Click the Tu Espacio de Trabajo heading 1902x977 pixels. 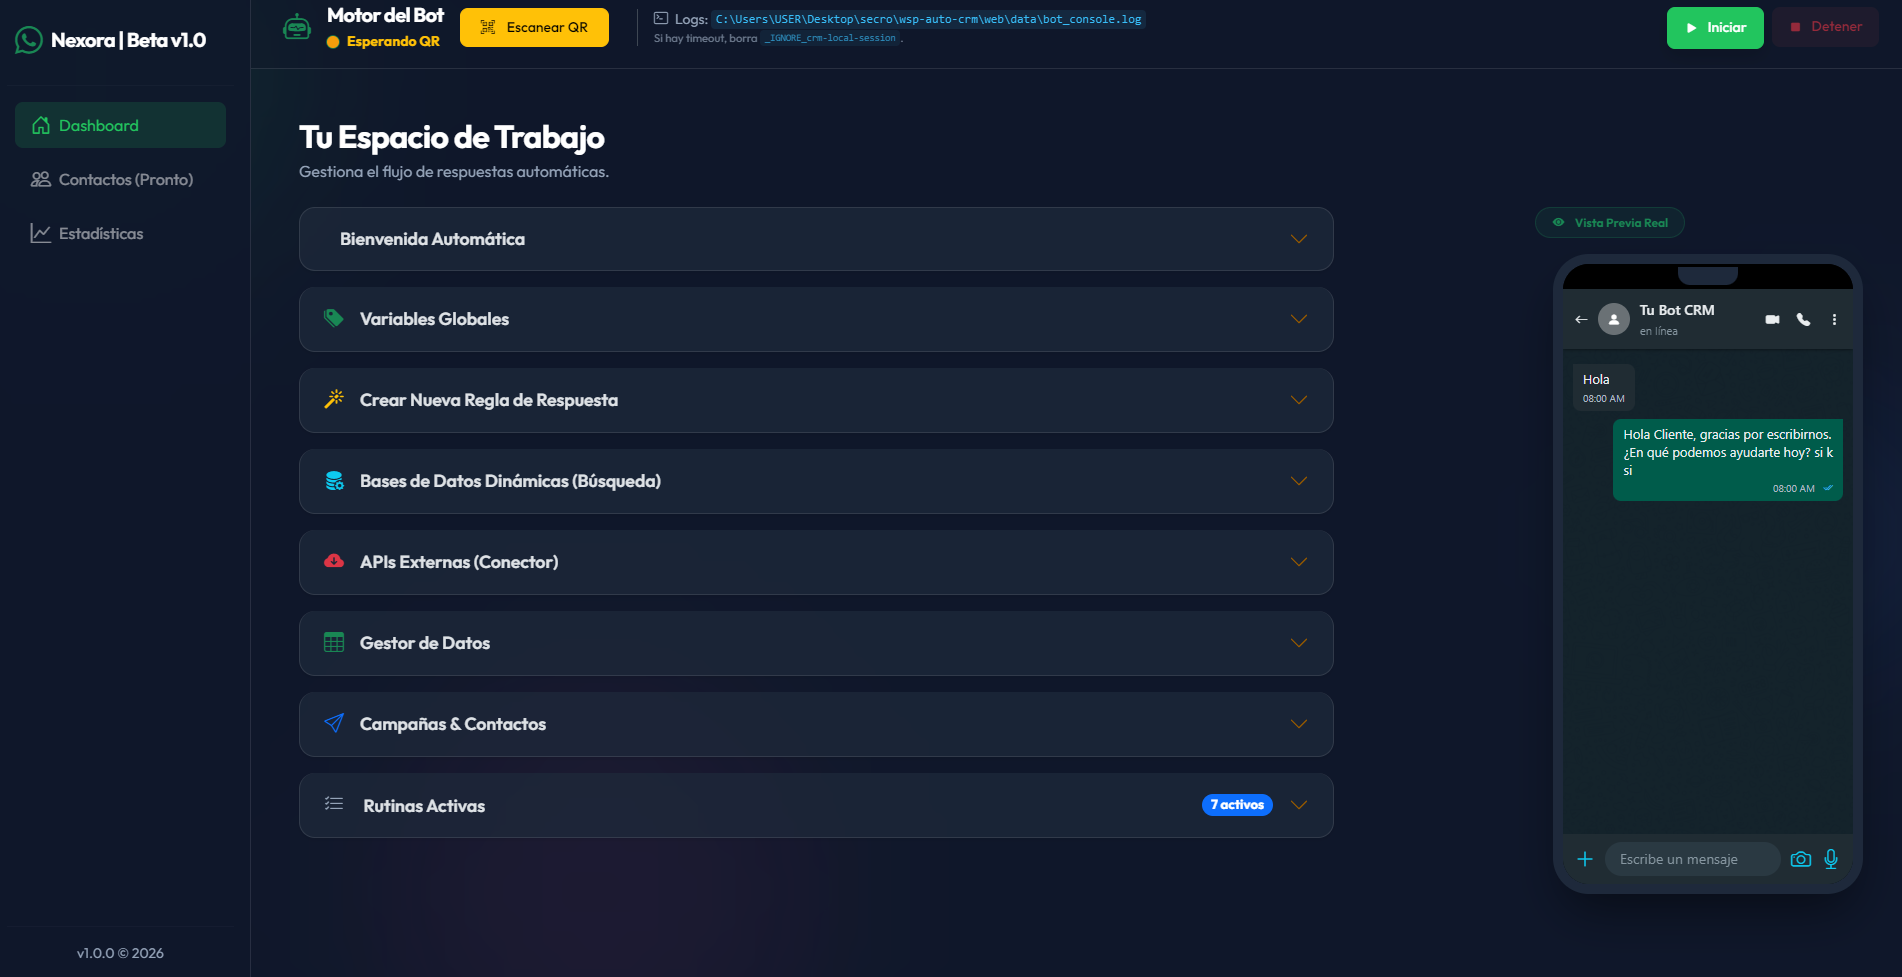[x=452, y=137]
